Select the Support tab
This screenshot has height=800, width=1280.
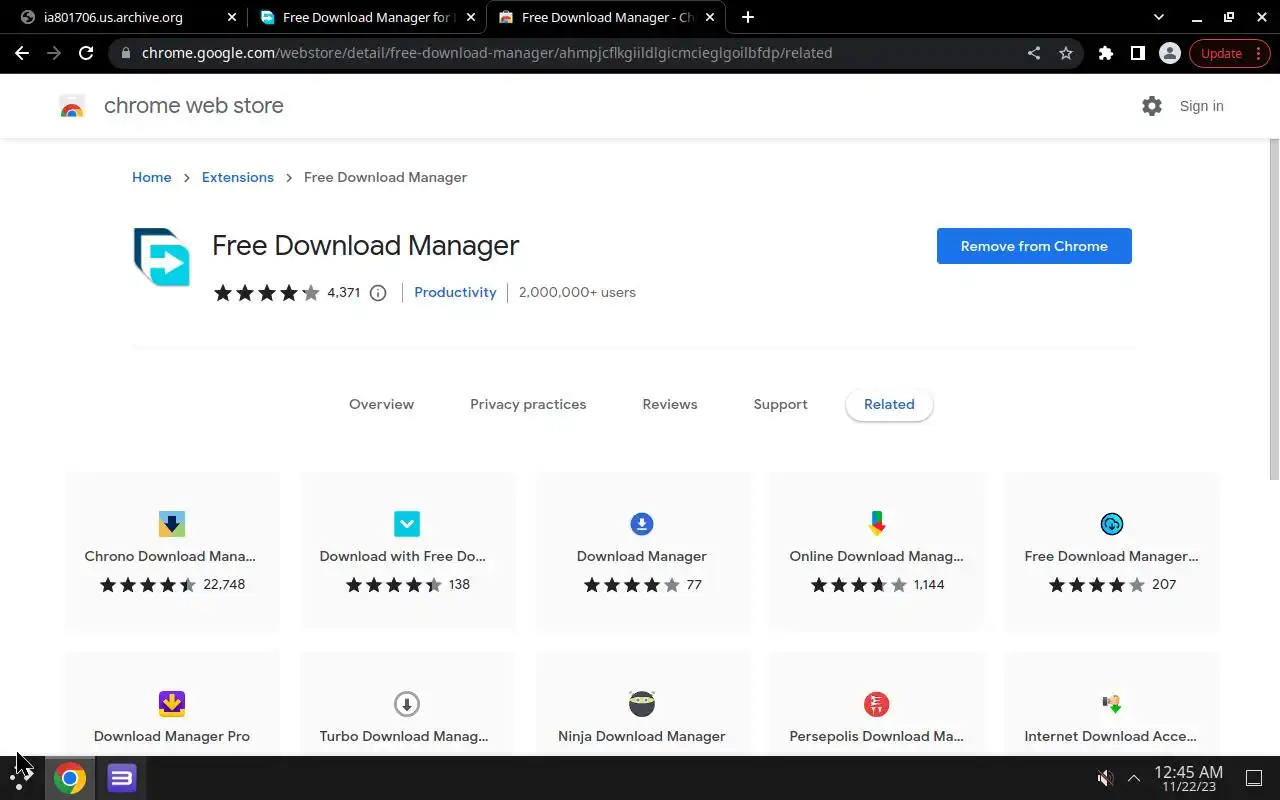(780, 405)
